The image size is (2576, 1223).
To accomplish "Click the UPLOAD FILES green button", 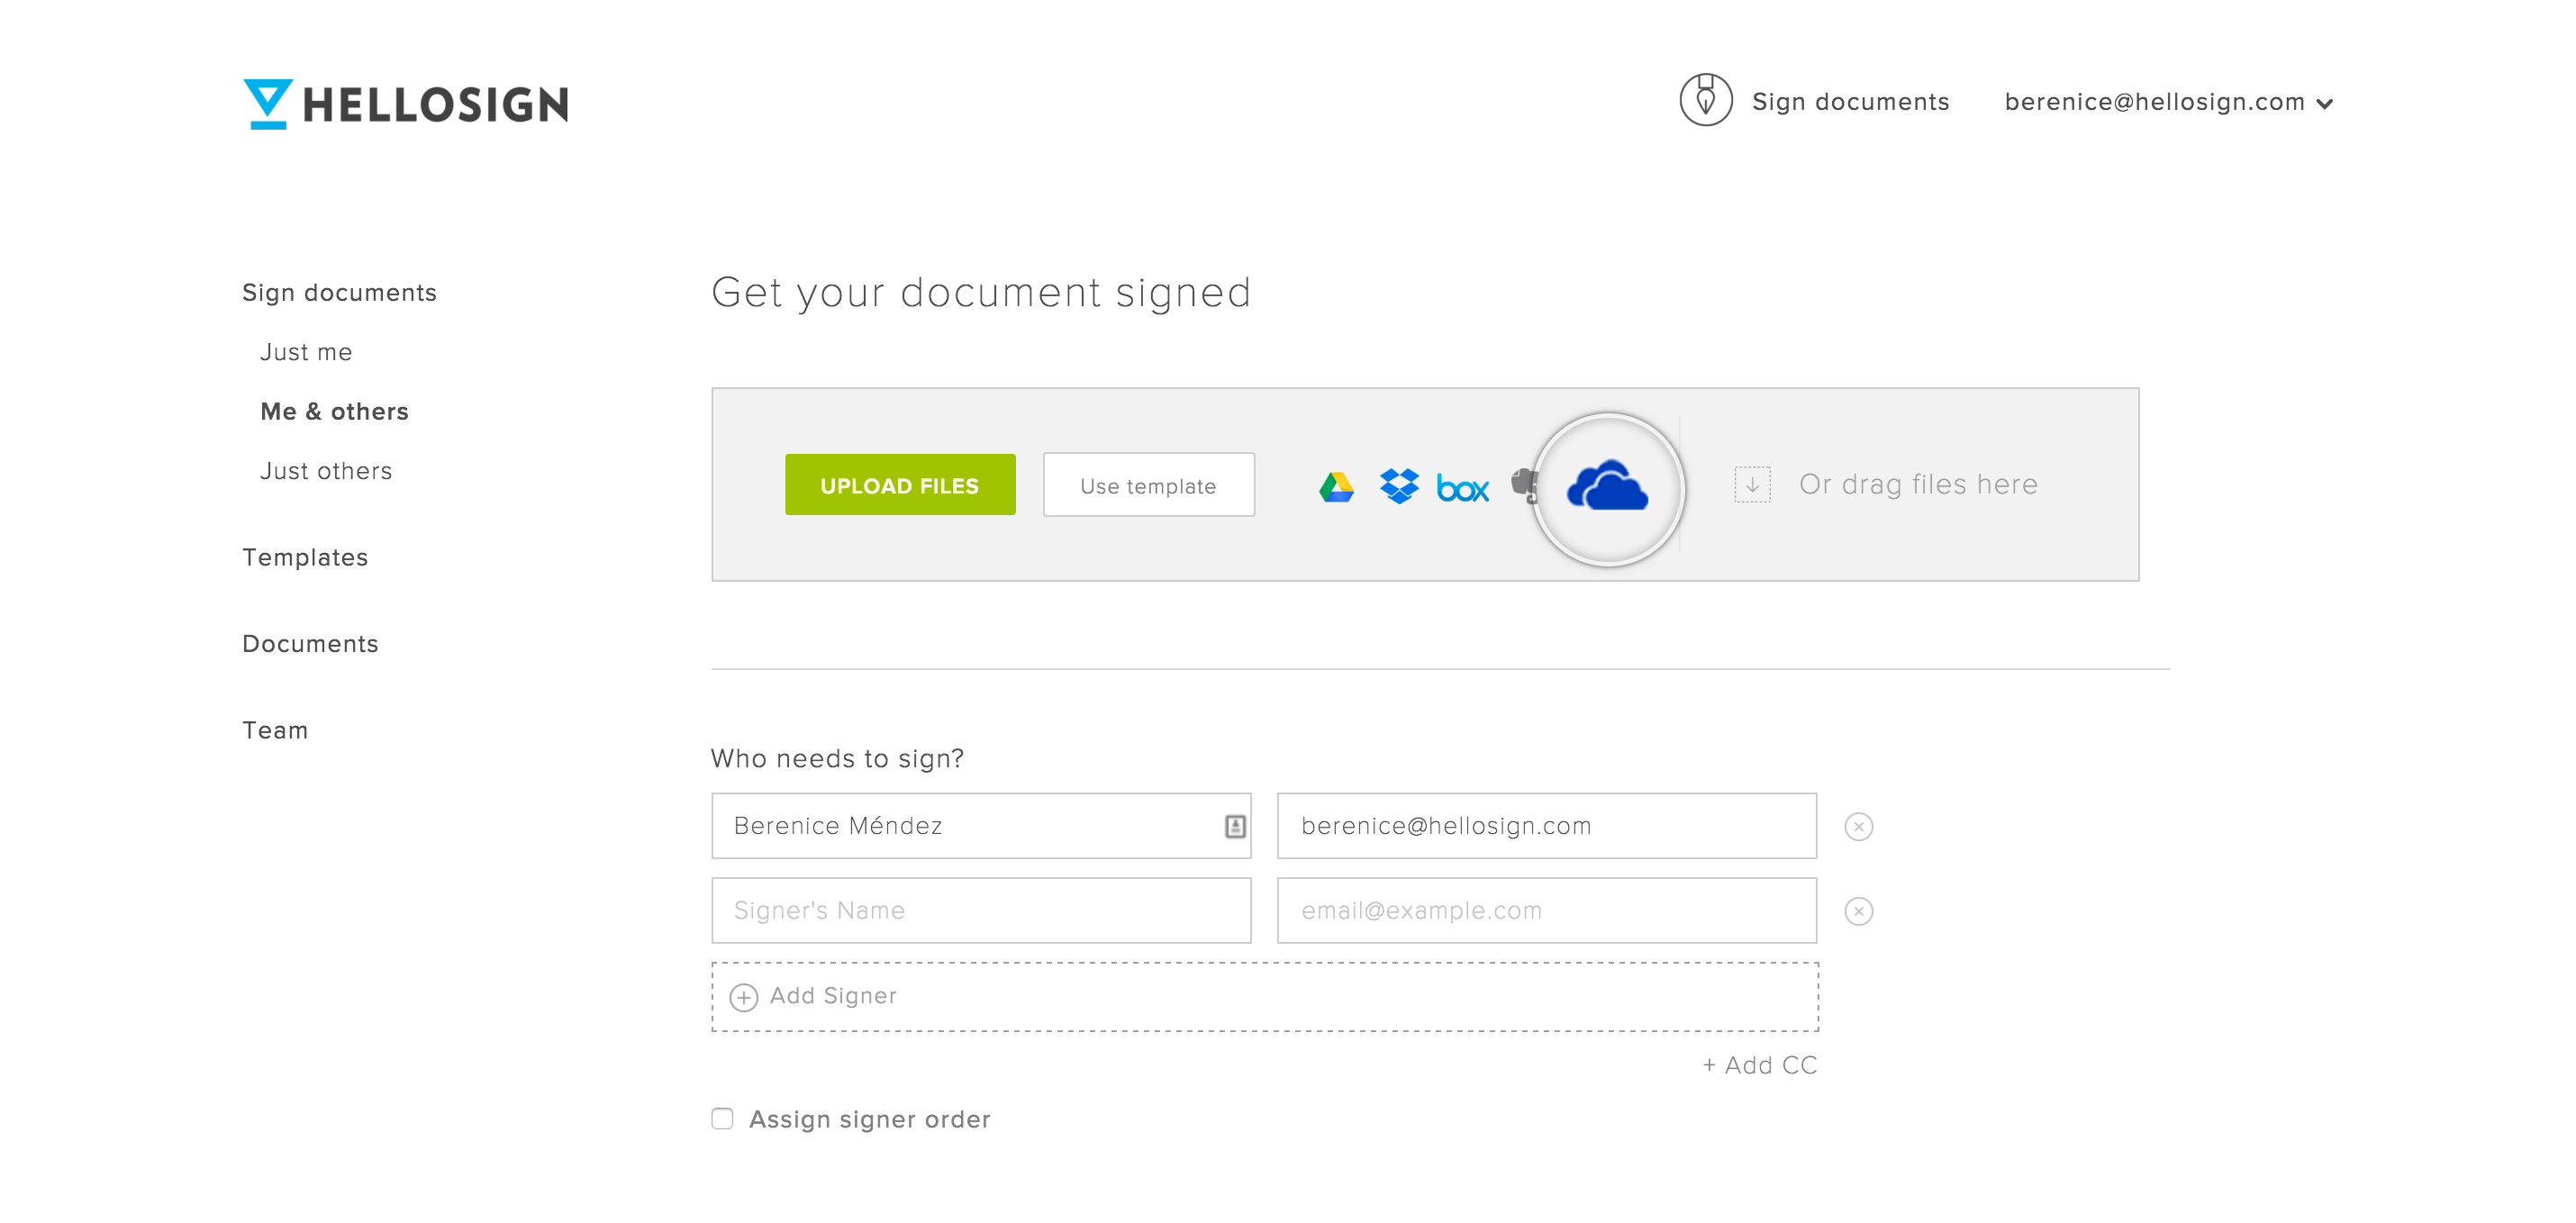I will 901,485.
